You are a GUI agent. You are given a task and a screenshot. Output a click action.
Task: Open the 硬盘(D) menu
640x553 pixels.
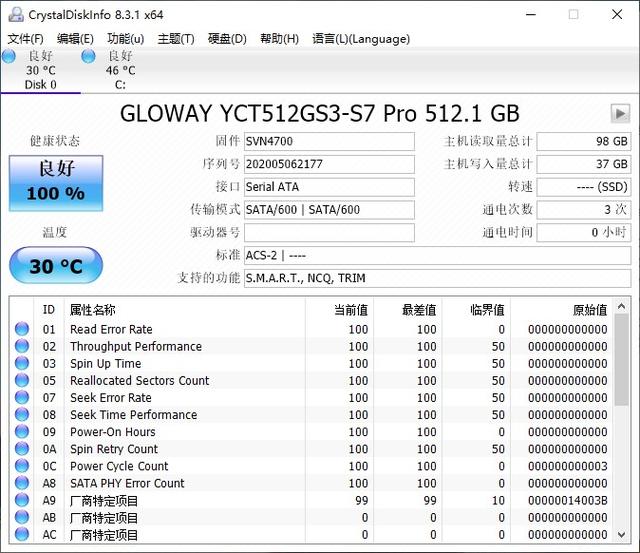(227, 39)
